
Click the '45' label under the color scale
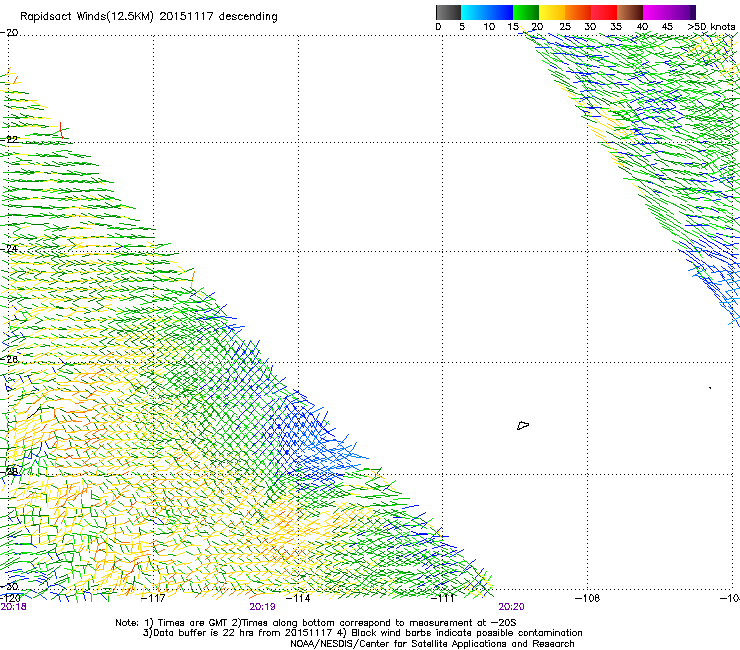click(667, 27)
